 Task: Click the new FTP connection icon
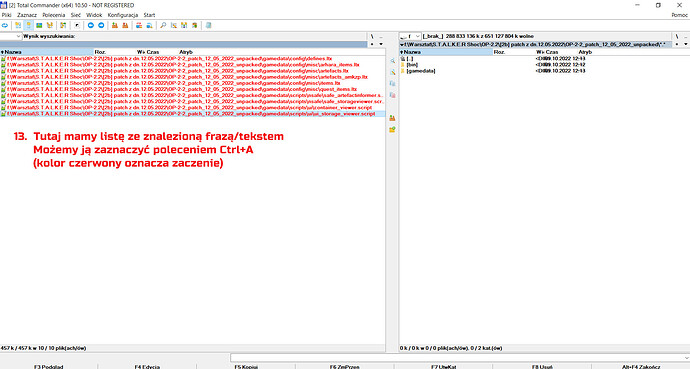pos(150,26)
